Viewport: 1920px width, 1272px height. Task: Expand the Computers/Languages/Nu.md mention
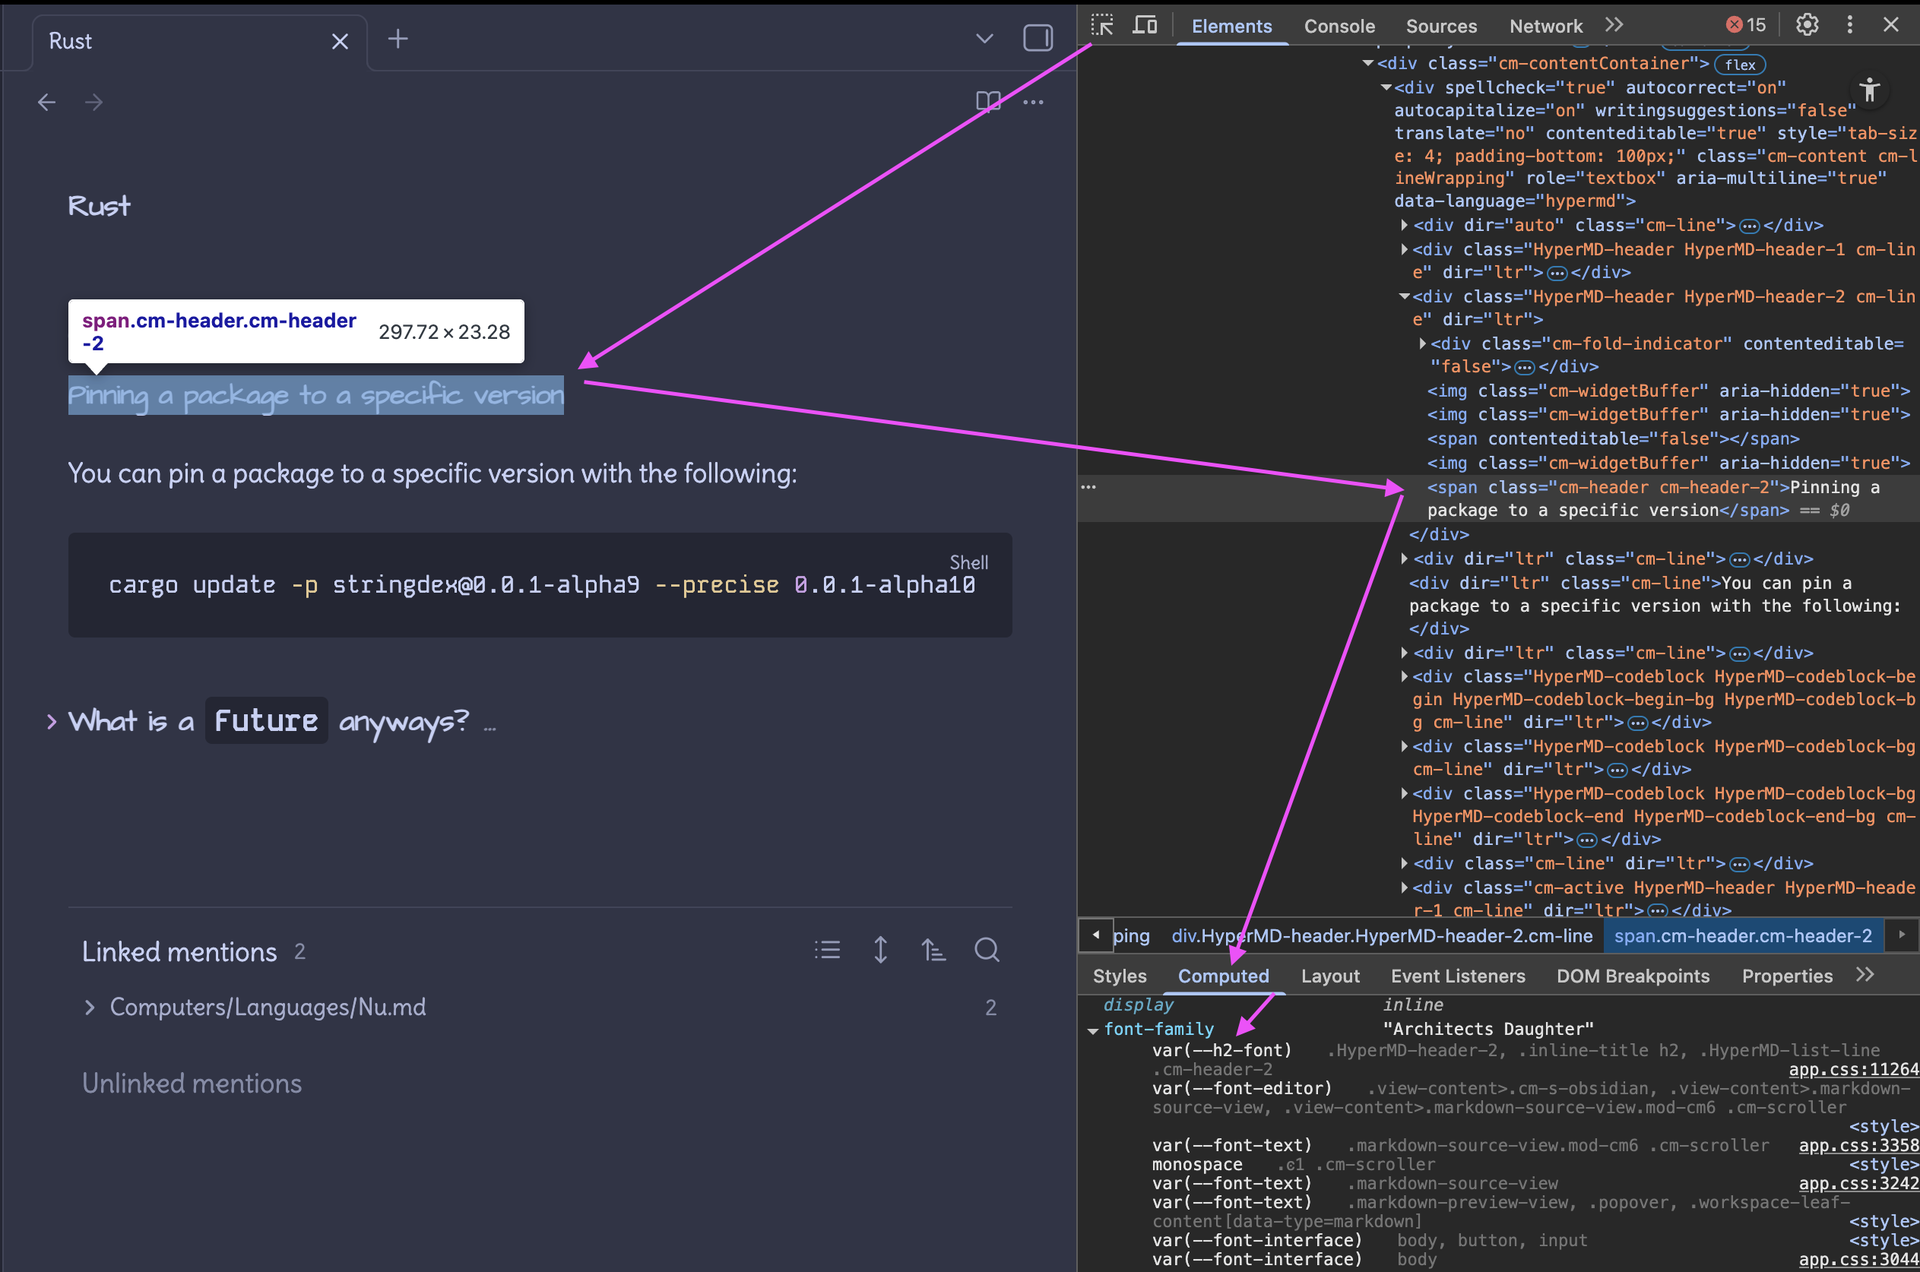[x=91, y=1007]
